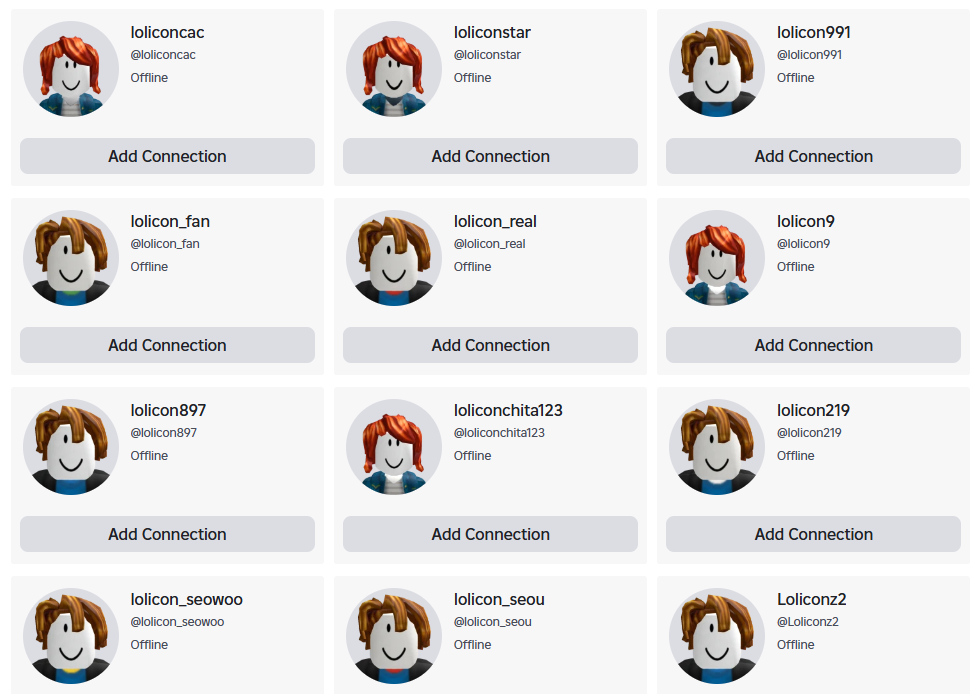Click Offline status under @lolicon_seou
Image resolution: width=979 pixels, height=694 pixels.
[473, 645]
